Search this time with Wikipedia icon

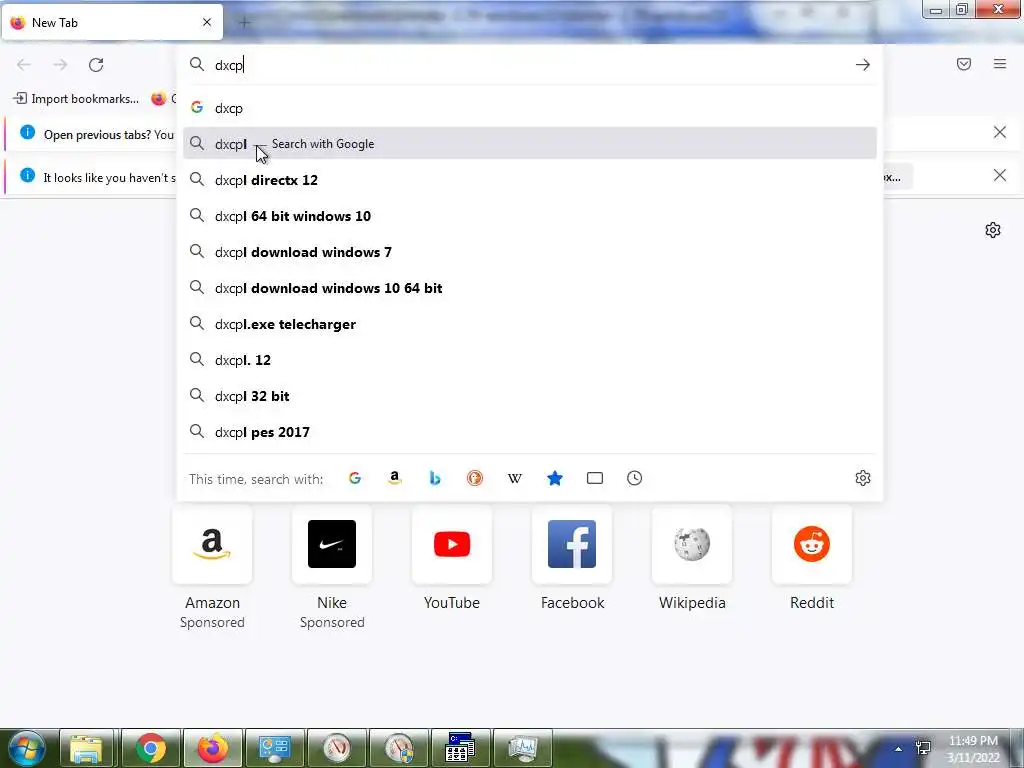point(515,478)
